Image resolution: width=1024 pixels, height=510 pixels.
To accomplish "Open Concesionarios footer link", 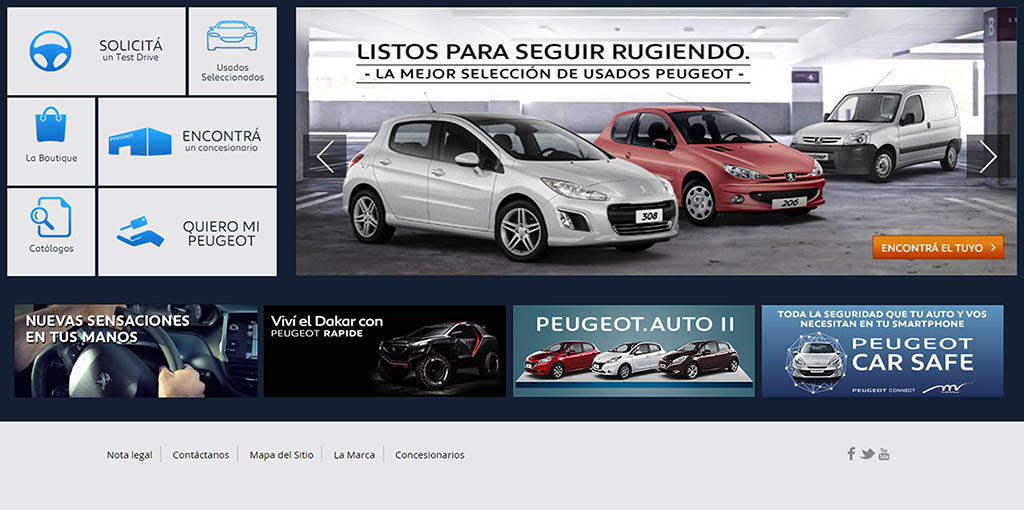I will 430,455.
